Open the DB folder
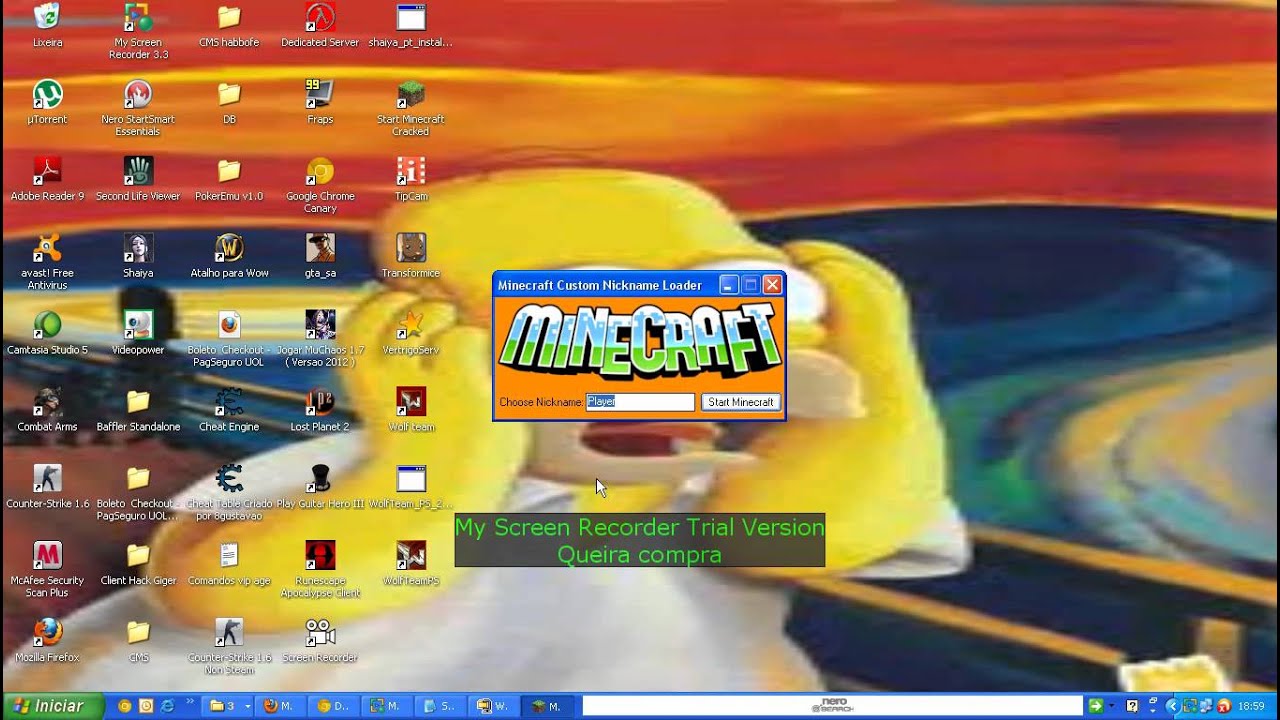The width and height of the screenshot is (1280, 720). (x=229, y=103)
